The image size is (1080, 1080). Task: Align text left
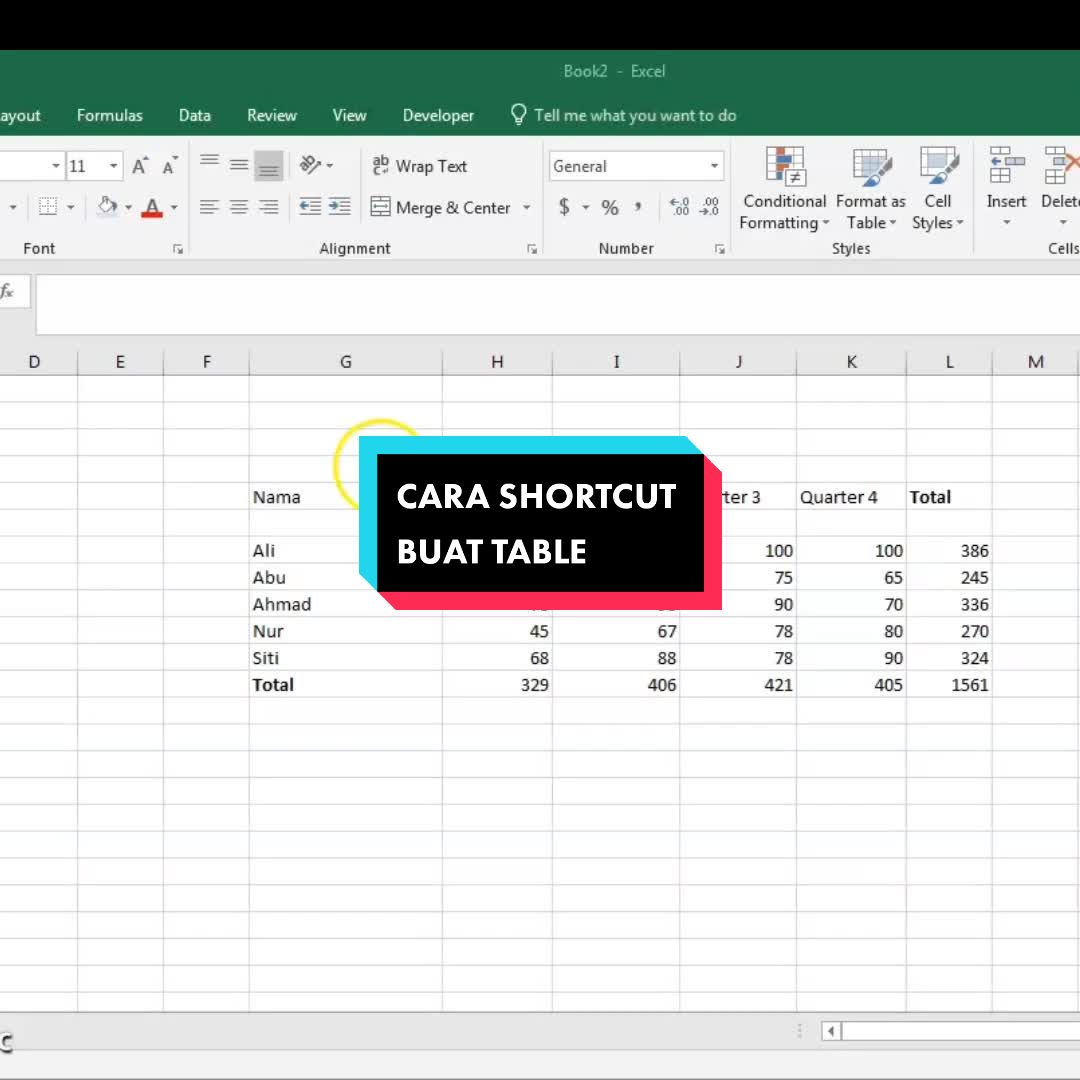209,207
